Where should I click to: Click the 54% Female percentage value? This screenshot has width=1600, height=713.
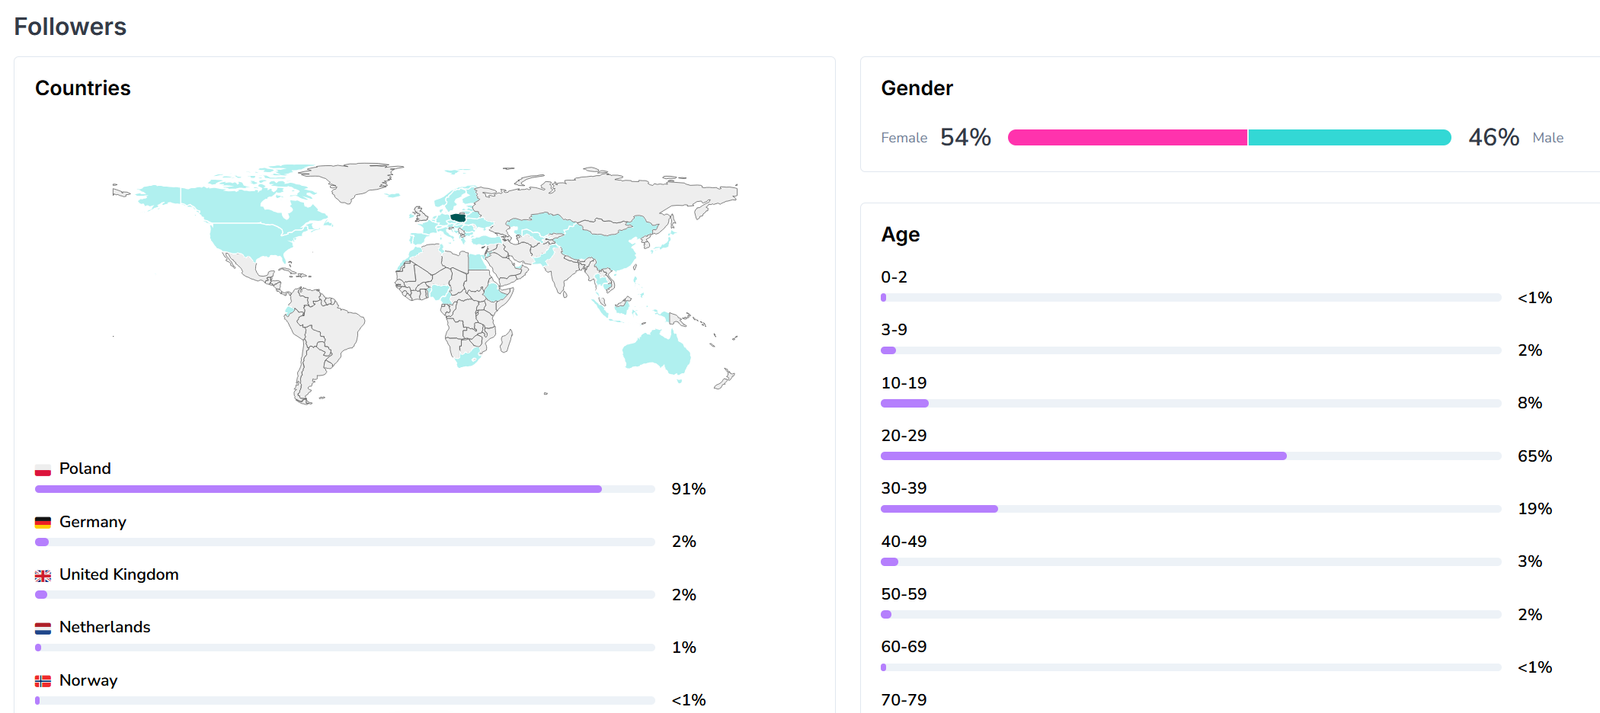(x=965, y=137)
